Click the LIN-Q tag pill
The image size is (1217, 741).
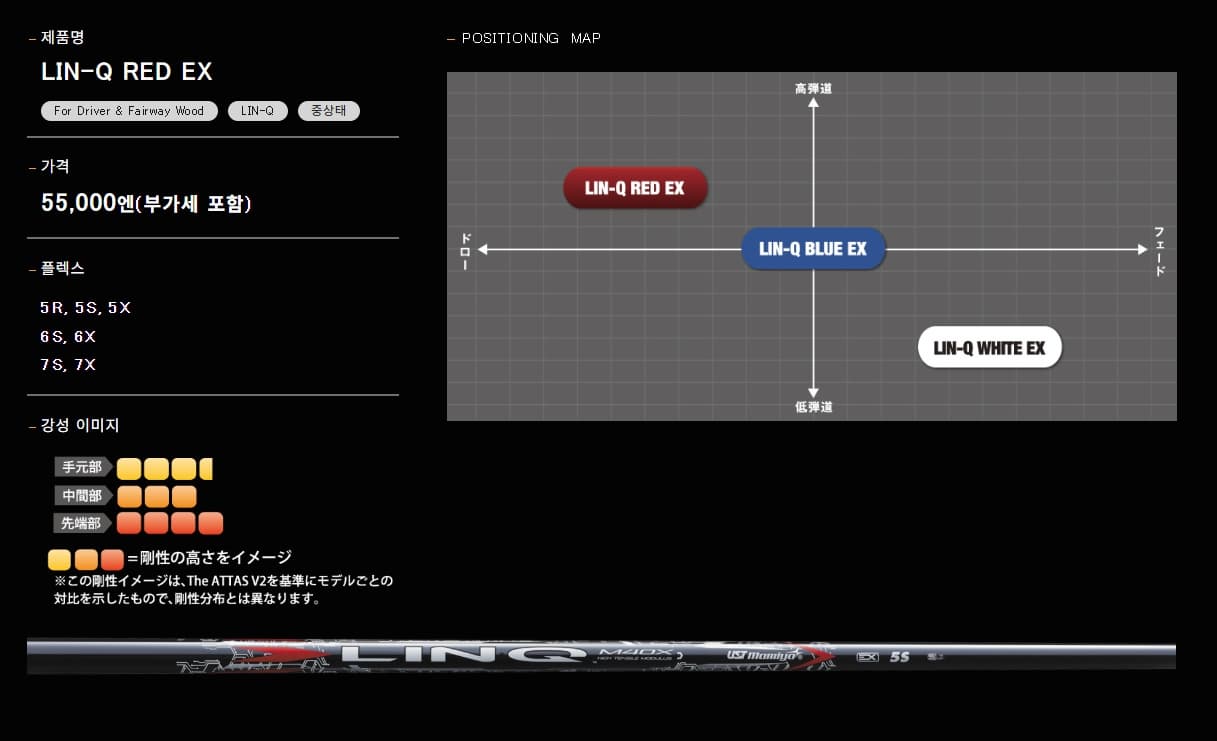[257, 111]
